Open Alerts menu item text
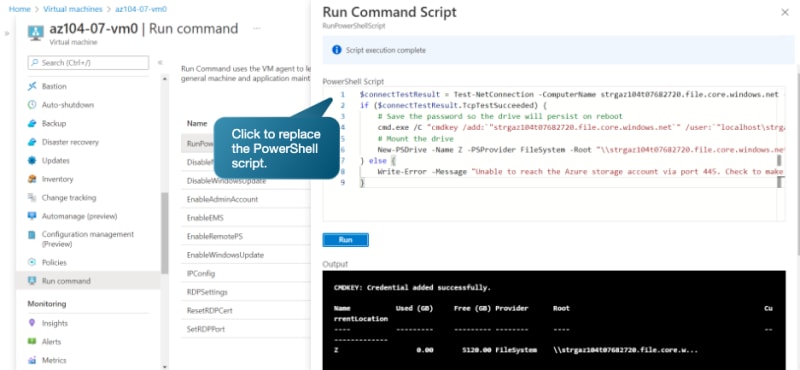Image resolution: width=800 pixels, height=370 pixels. coord(52,341)
